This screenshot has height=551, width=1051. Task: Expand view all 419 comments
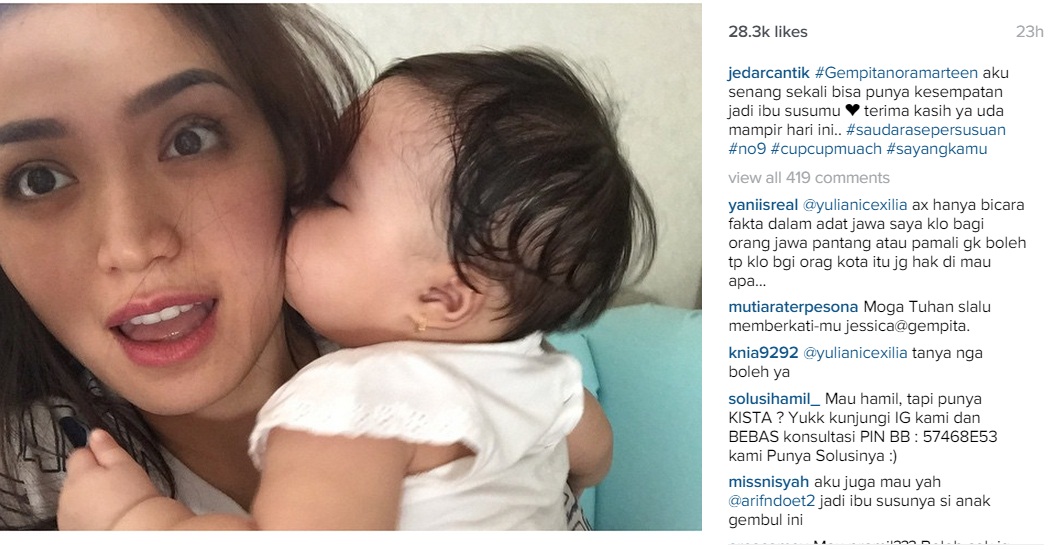coord(809,178)
